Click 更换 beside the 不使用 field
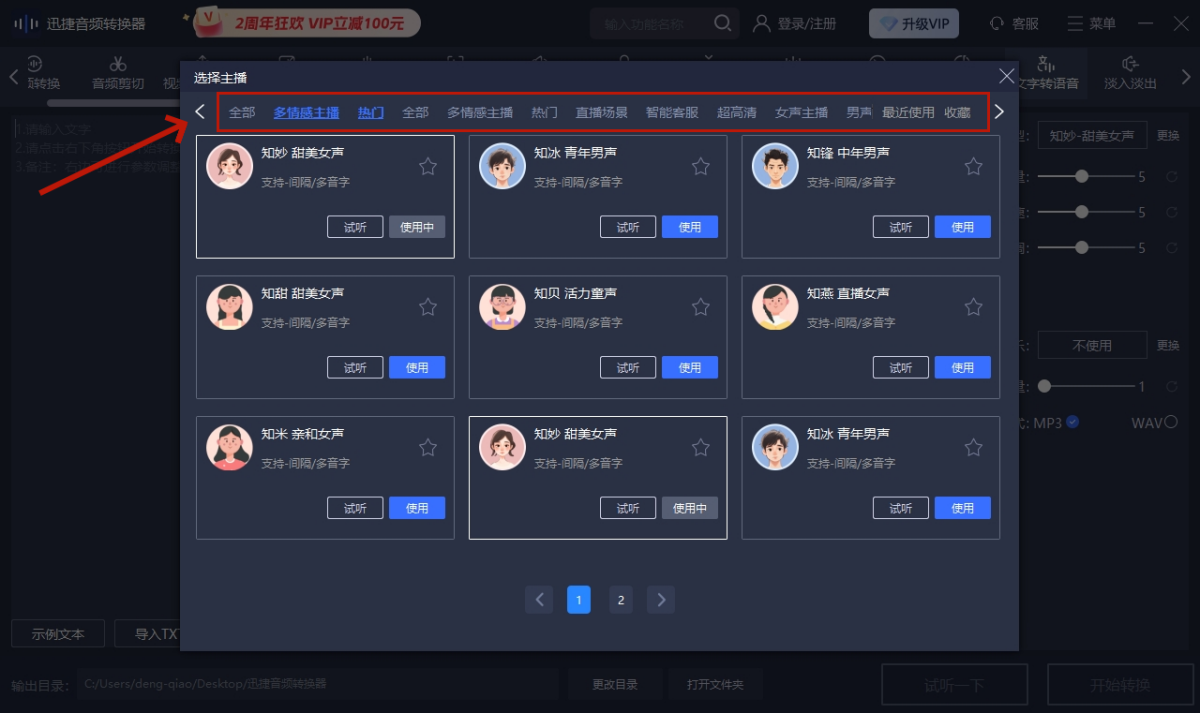Image resolution: width=1200 pixels, height=713 pixels. pos(1168,345)
